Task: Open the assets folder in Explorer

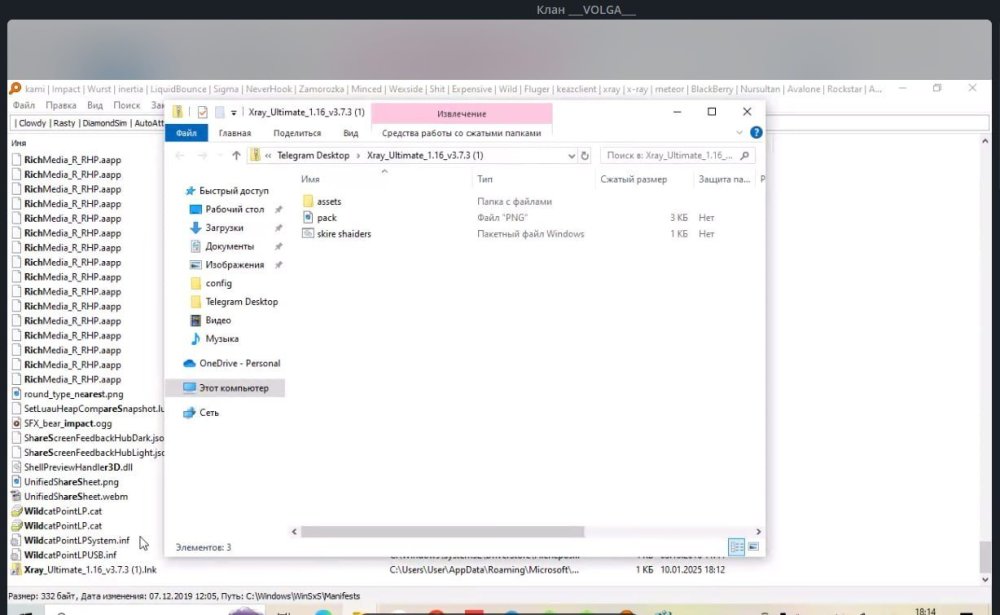Action: coord(329,202)
